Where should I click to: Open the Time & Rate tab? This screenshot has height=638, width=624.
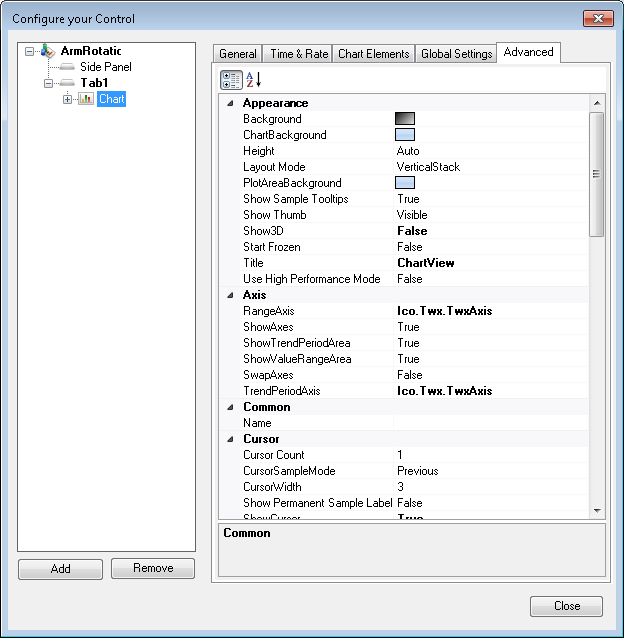coord(298,54)
